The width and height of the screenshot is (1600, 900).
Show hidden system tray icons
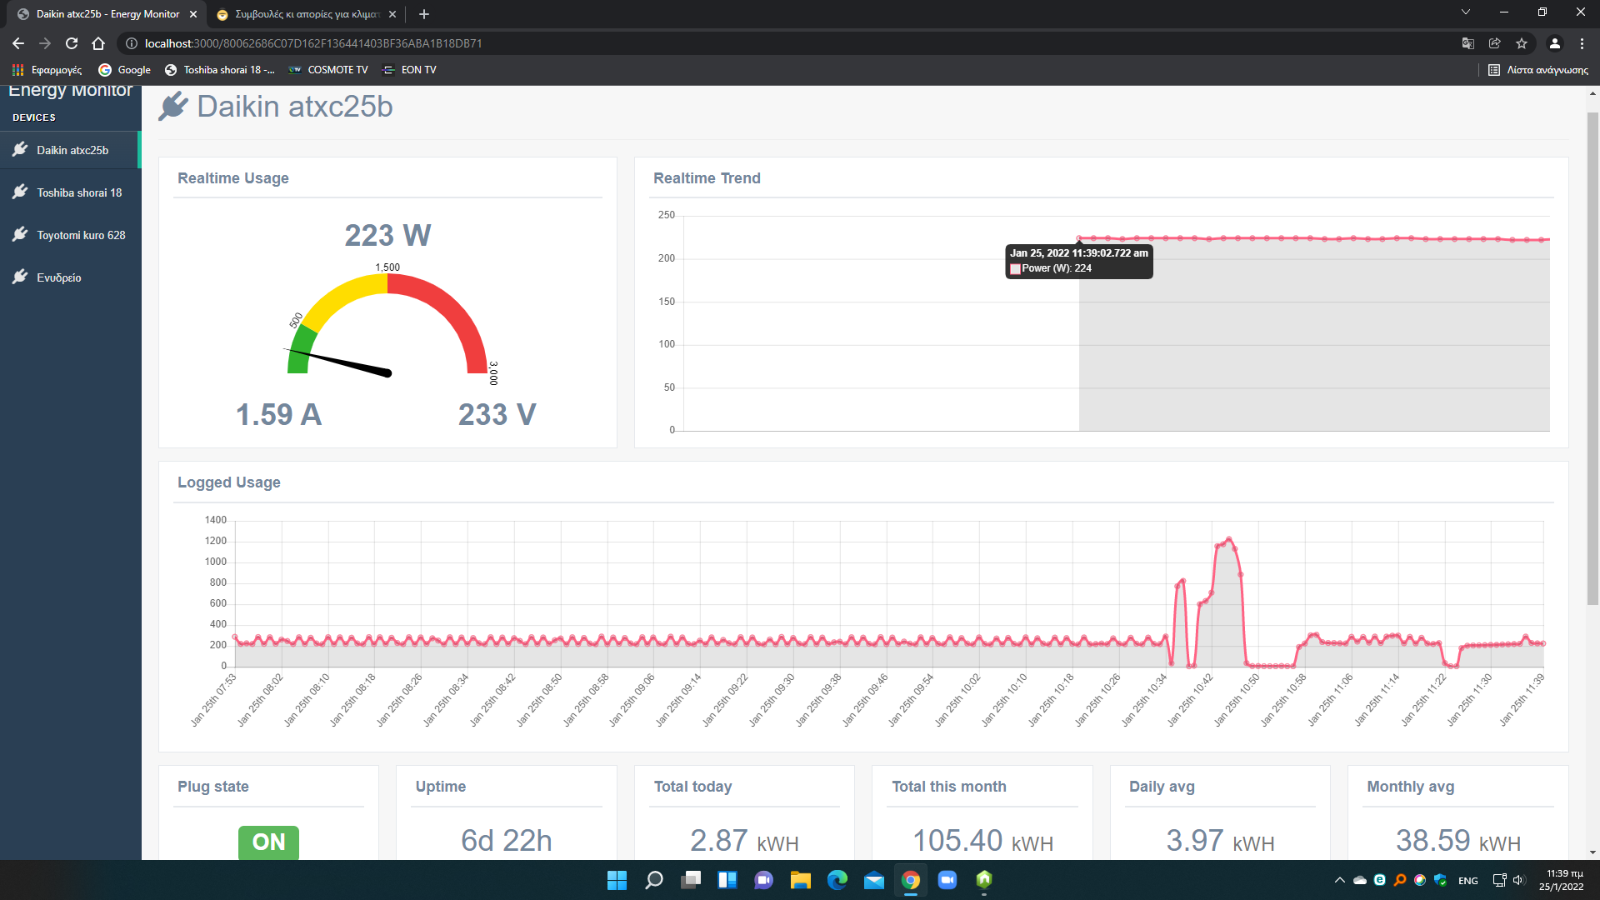1340,880
